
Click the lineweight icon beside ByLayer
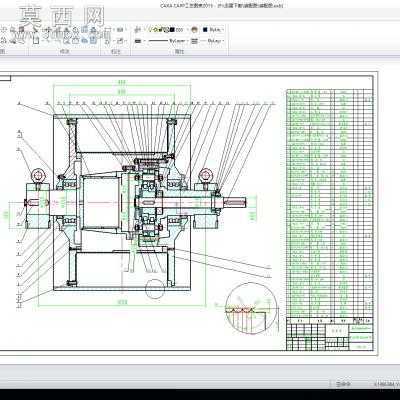(x=195, y=41)
